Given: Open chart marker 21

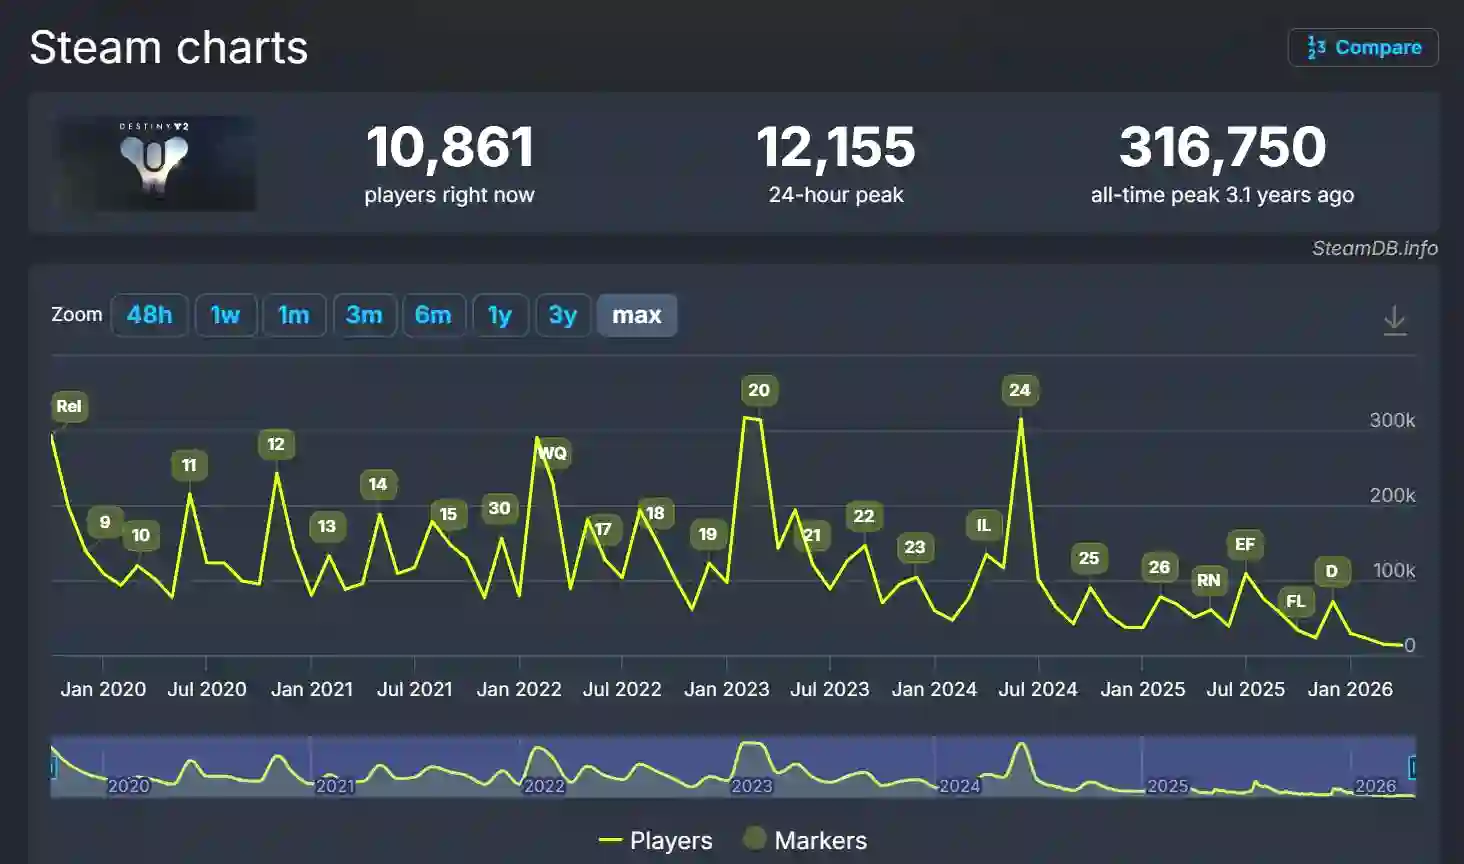Looking at the screenshot, I should [x=812, y=535].
